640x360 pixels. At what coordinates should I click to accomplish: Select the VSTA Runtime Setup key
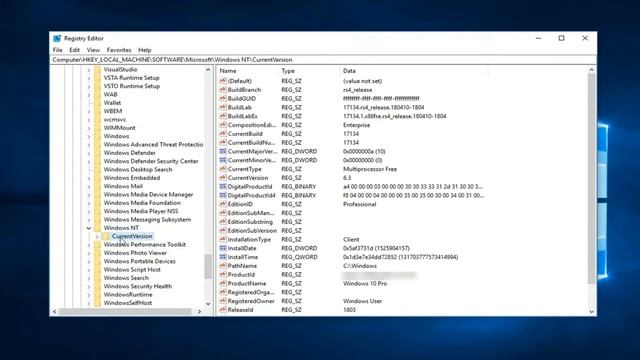click(131, 78)
